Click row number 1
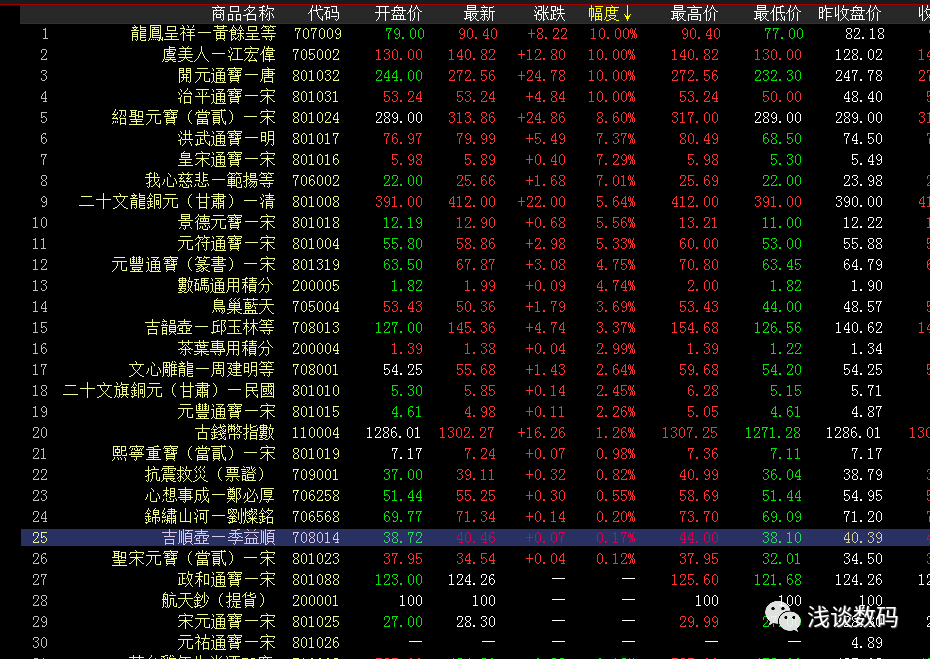930x659 pixels. pyautogui.click(x=44, y=34)
